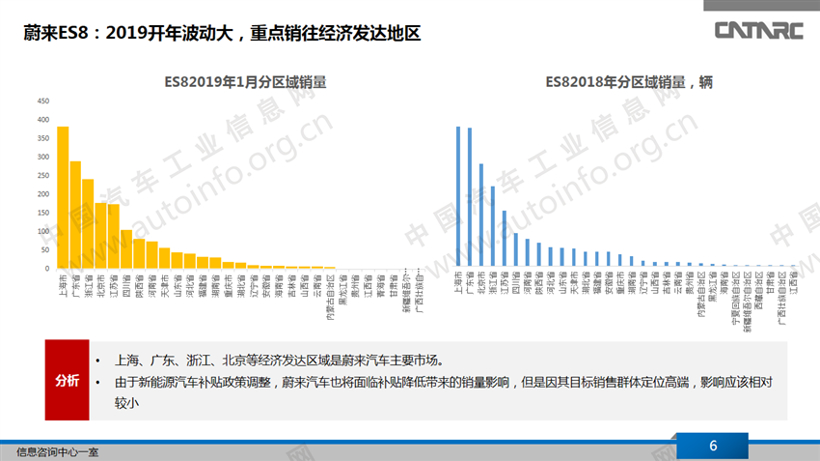The height and width of the screenshot is (461, 820).
Task: Select the trailing text '较小'
Action: [127, 403]
